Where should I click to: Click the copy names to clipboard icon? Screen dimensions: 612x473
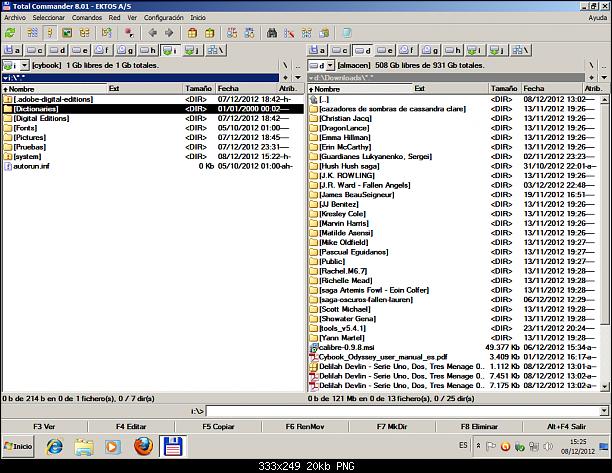click(x=324, y=33)
